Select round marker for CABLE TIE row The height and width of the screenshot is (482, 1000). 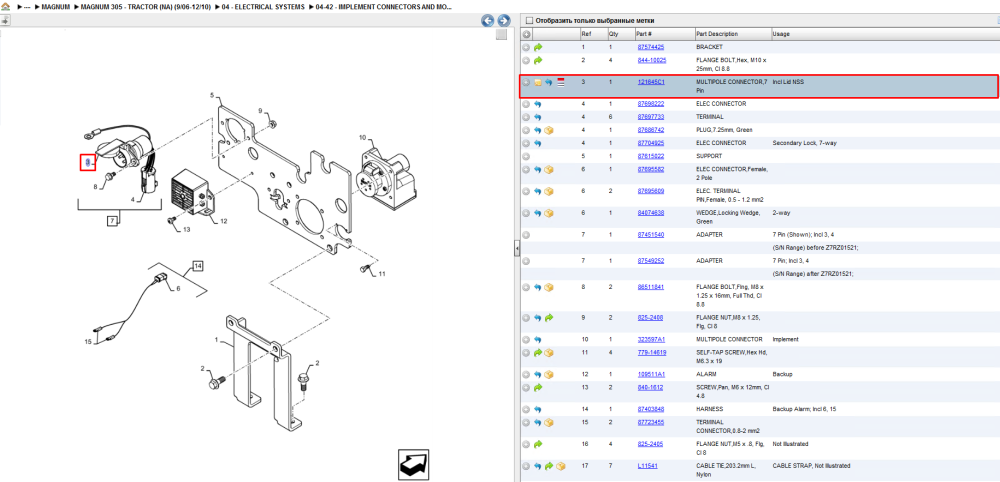[x=526, y=466]
